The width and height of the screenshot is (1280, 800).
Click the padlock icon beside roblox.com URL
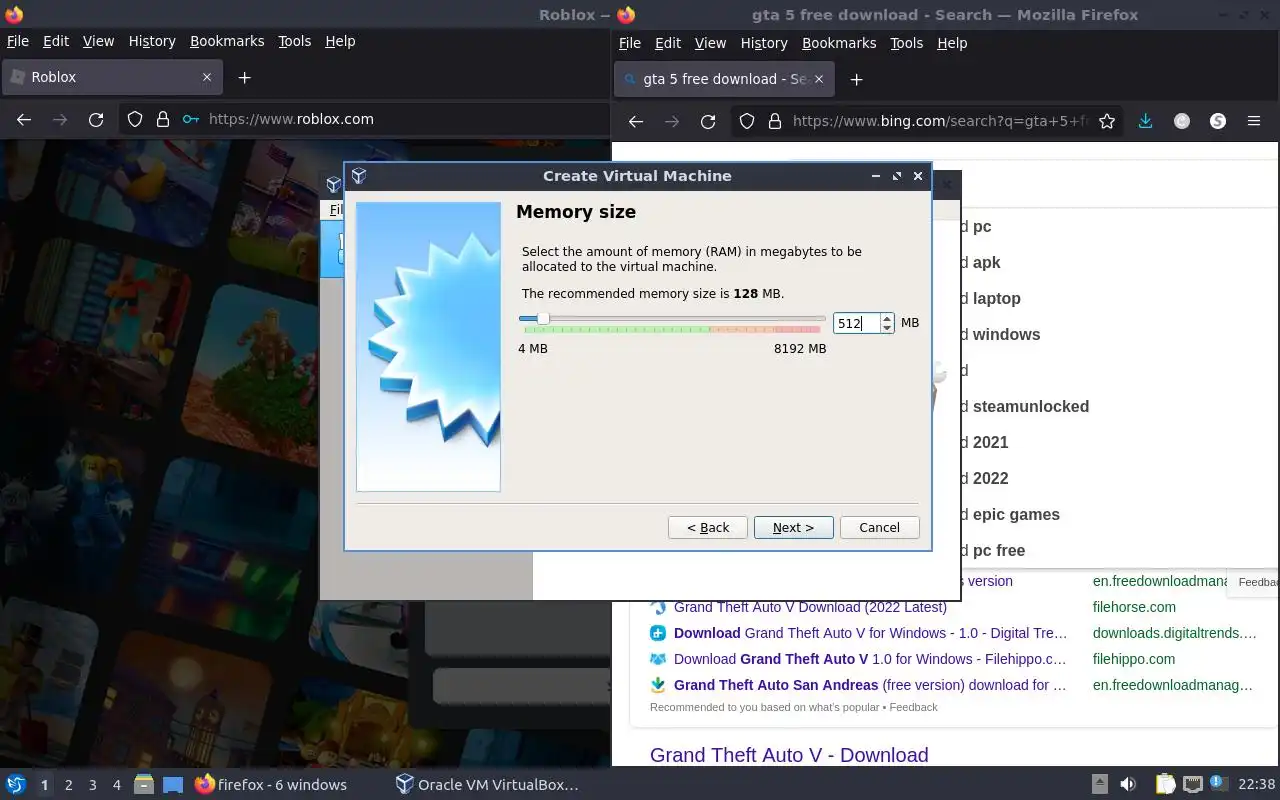(163, 119)
